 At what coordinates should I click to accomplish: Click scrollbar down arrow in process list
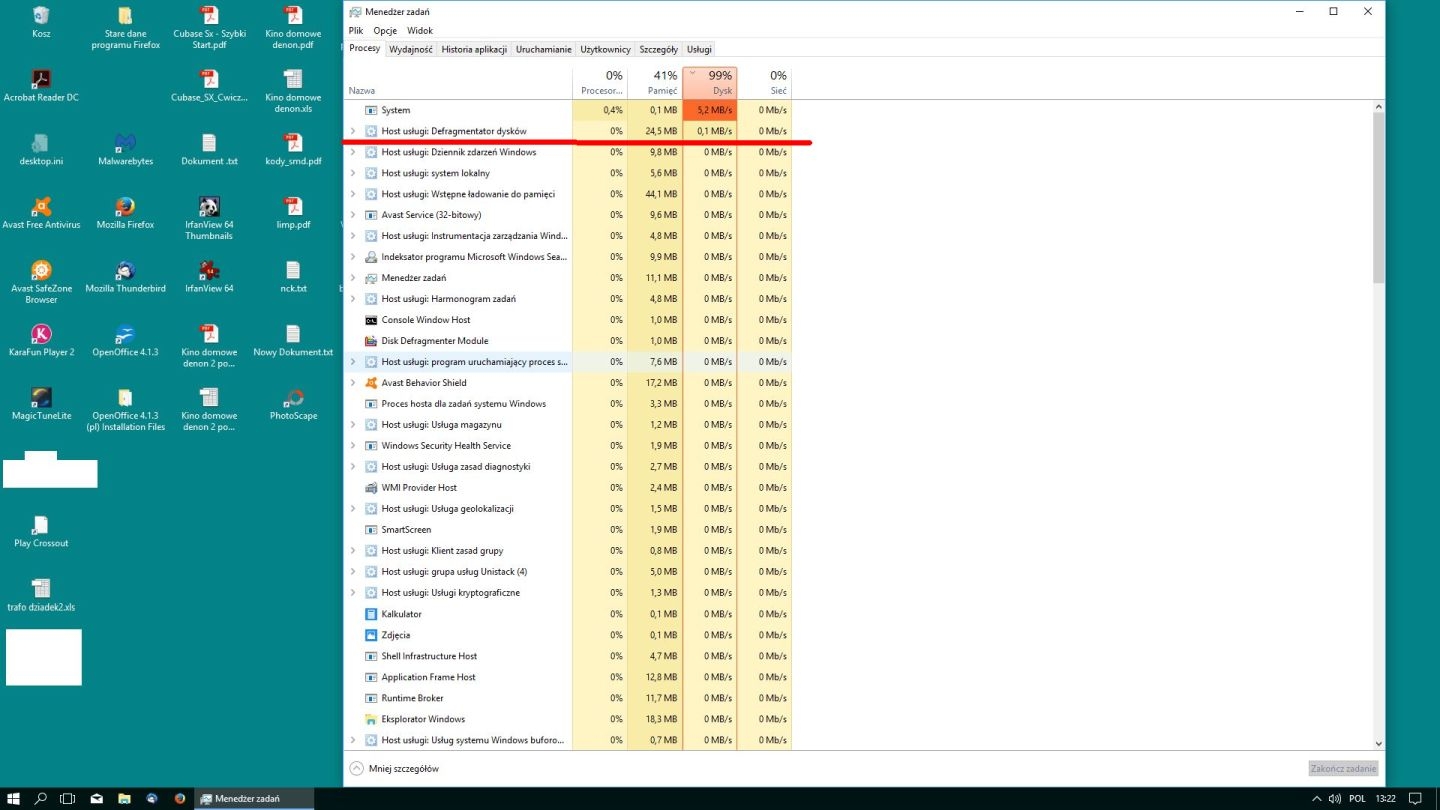1379,744
